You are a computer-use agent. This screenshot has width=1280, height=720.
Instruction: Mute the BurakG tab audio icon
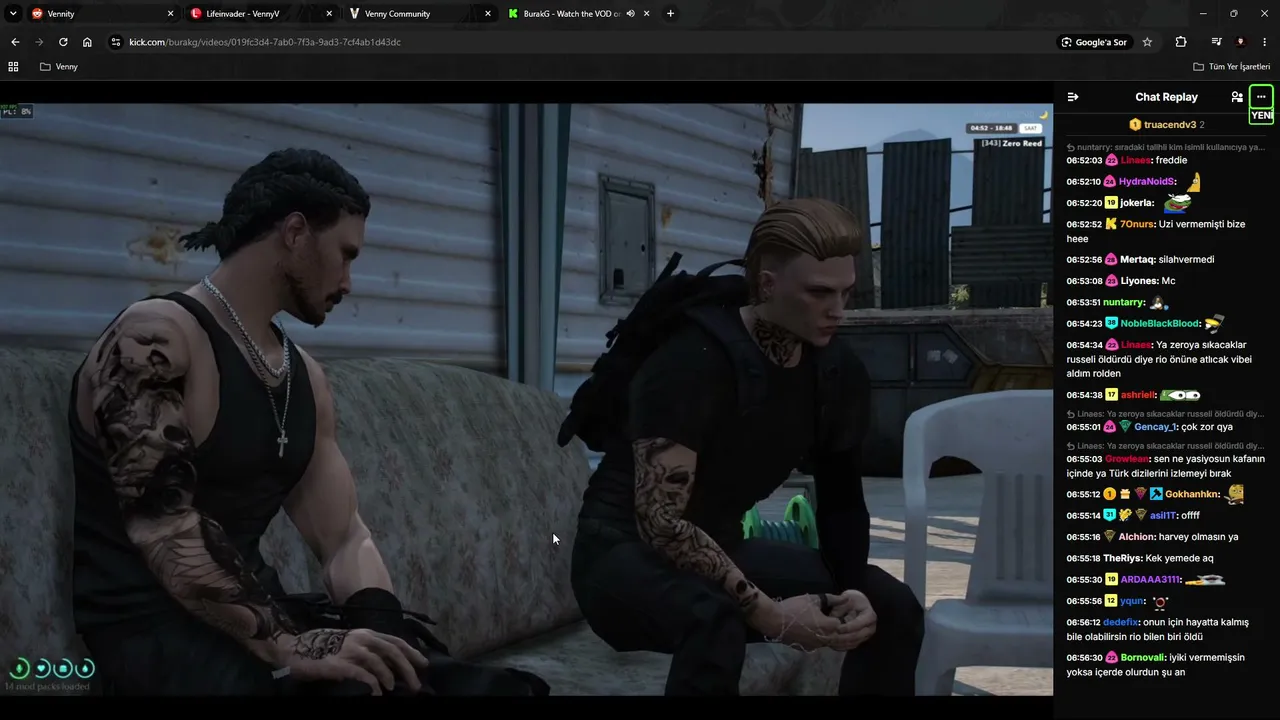click(631, 14)
